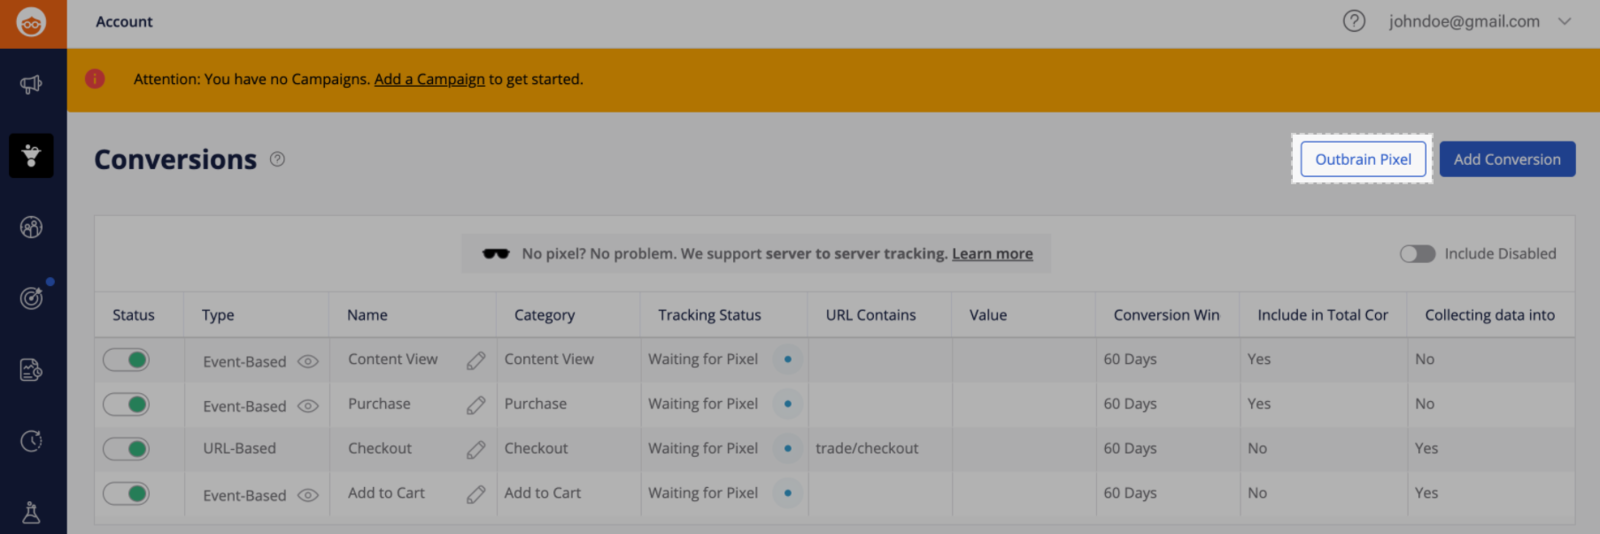
Task: View code for Content View event
Action: [308, 362]
